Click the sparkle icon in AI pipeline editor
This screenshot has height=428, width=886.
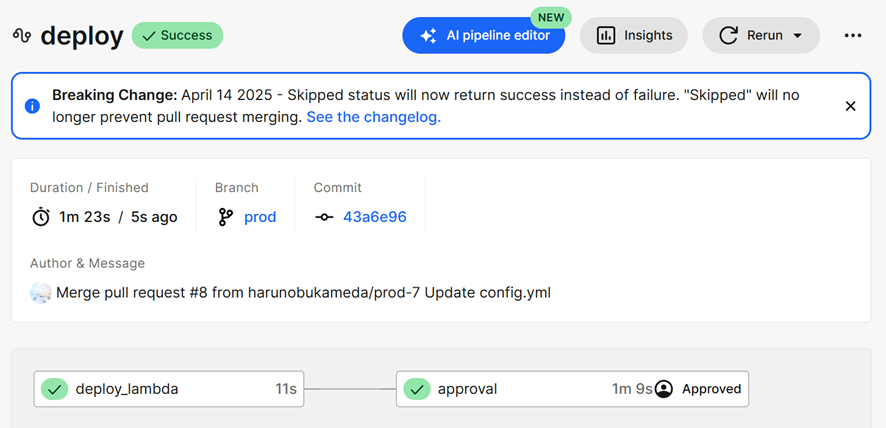428,36
